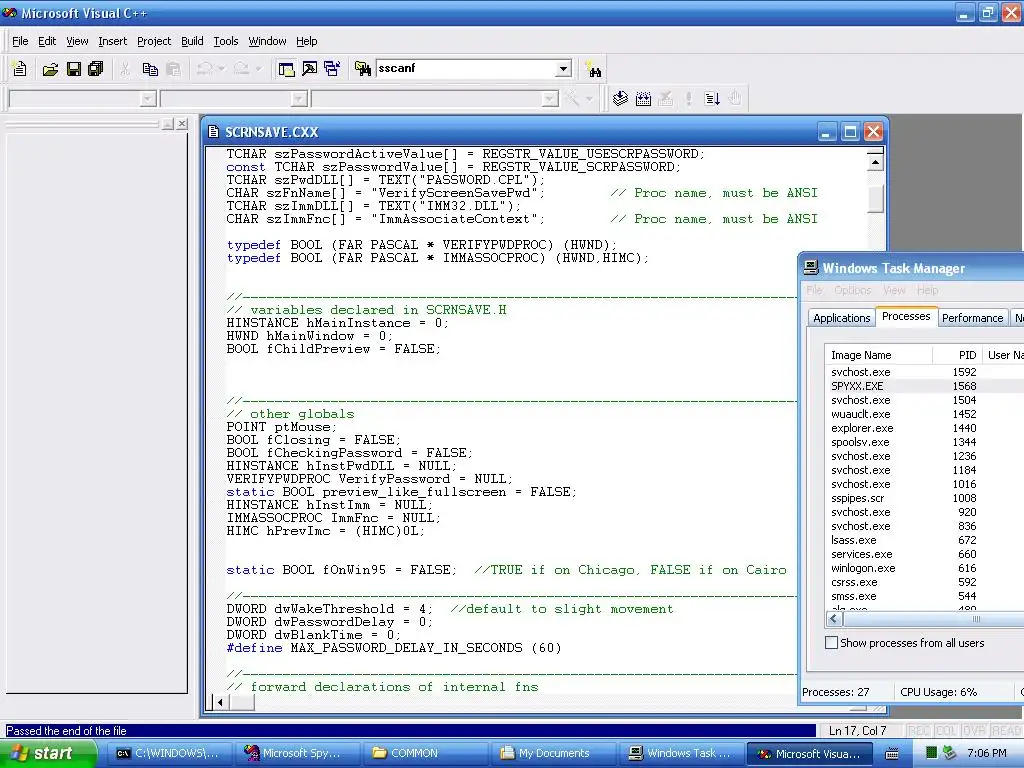Open the Window List icon
Screen dimensions: 1024x768
(332, 69)
